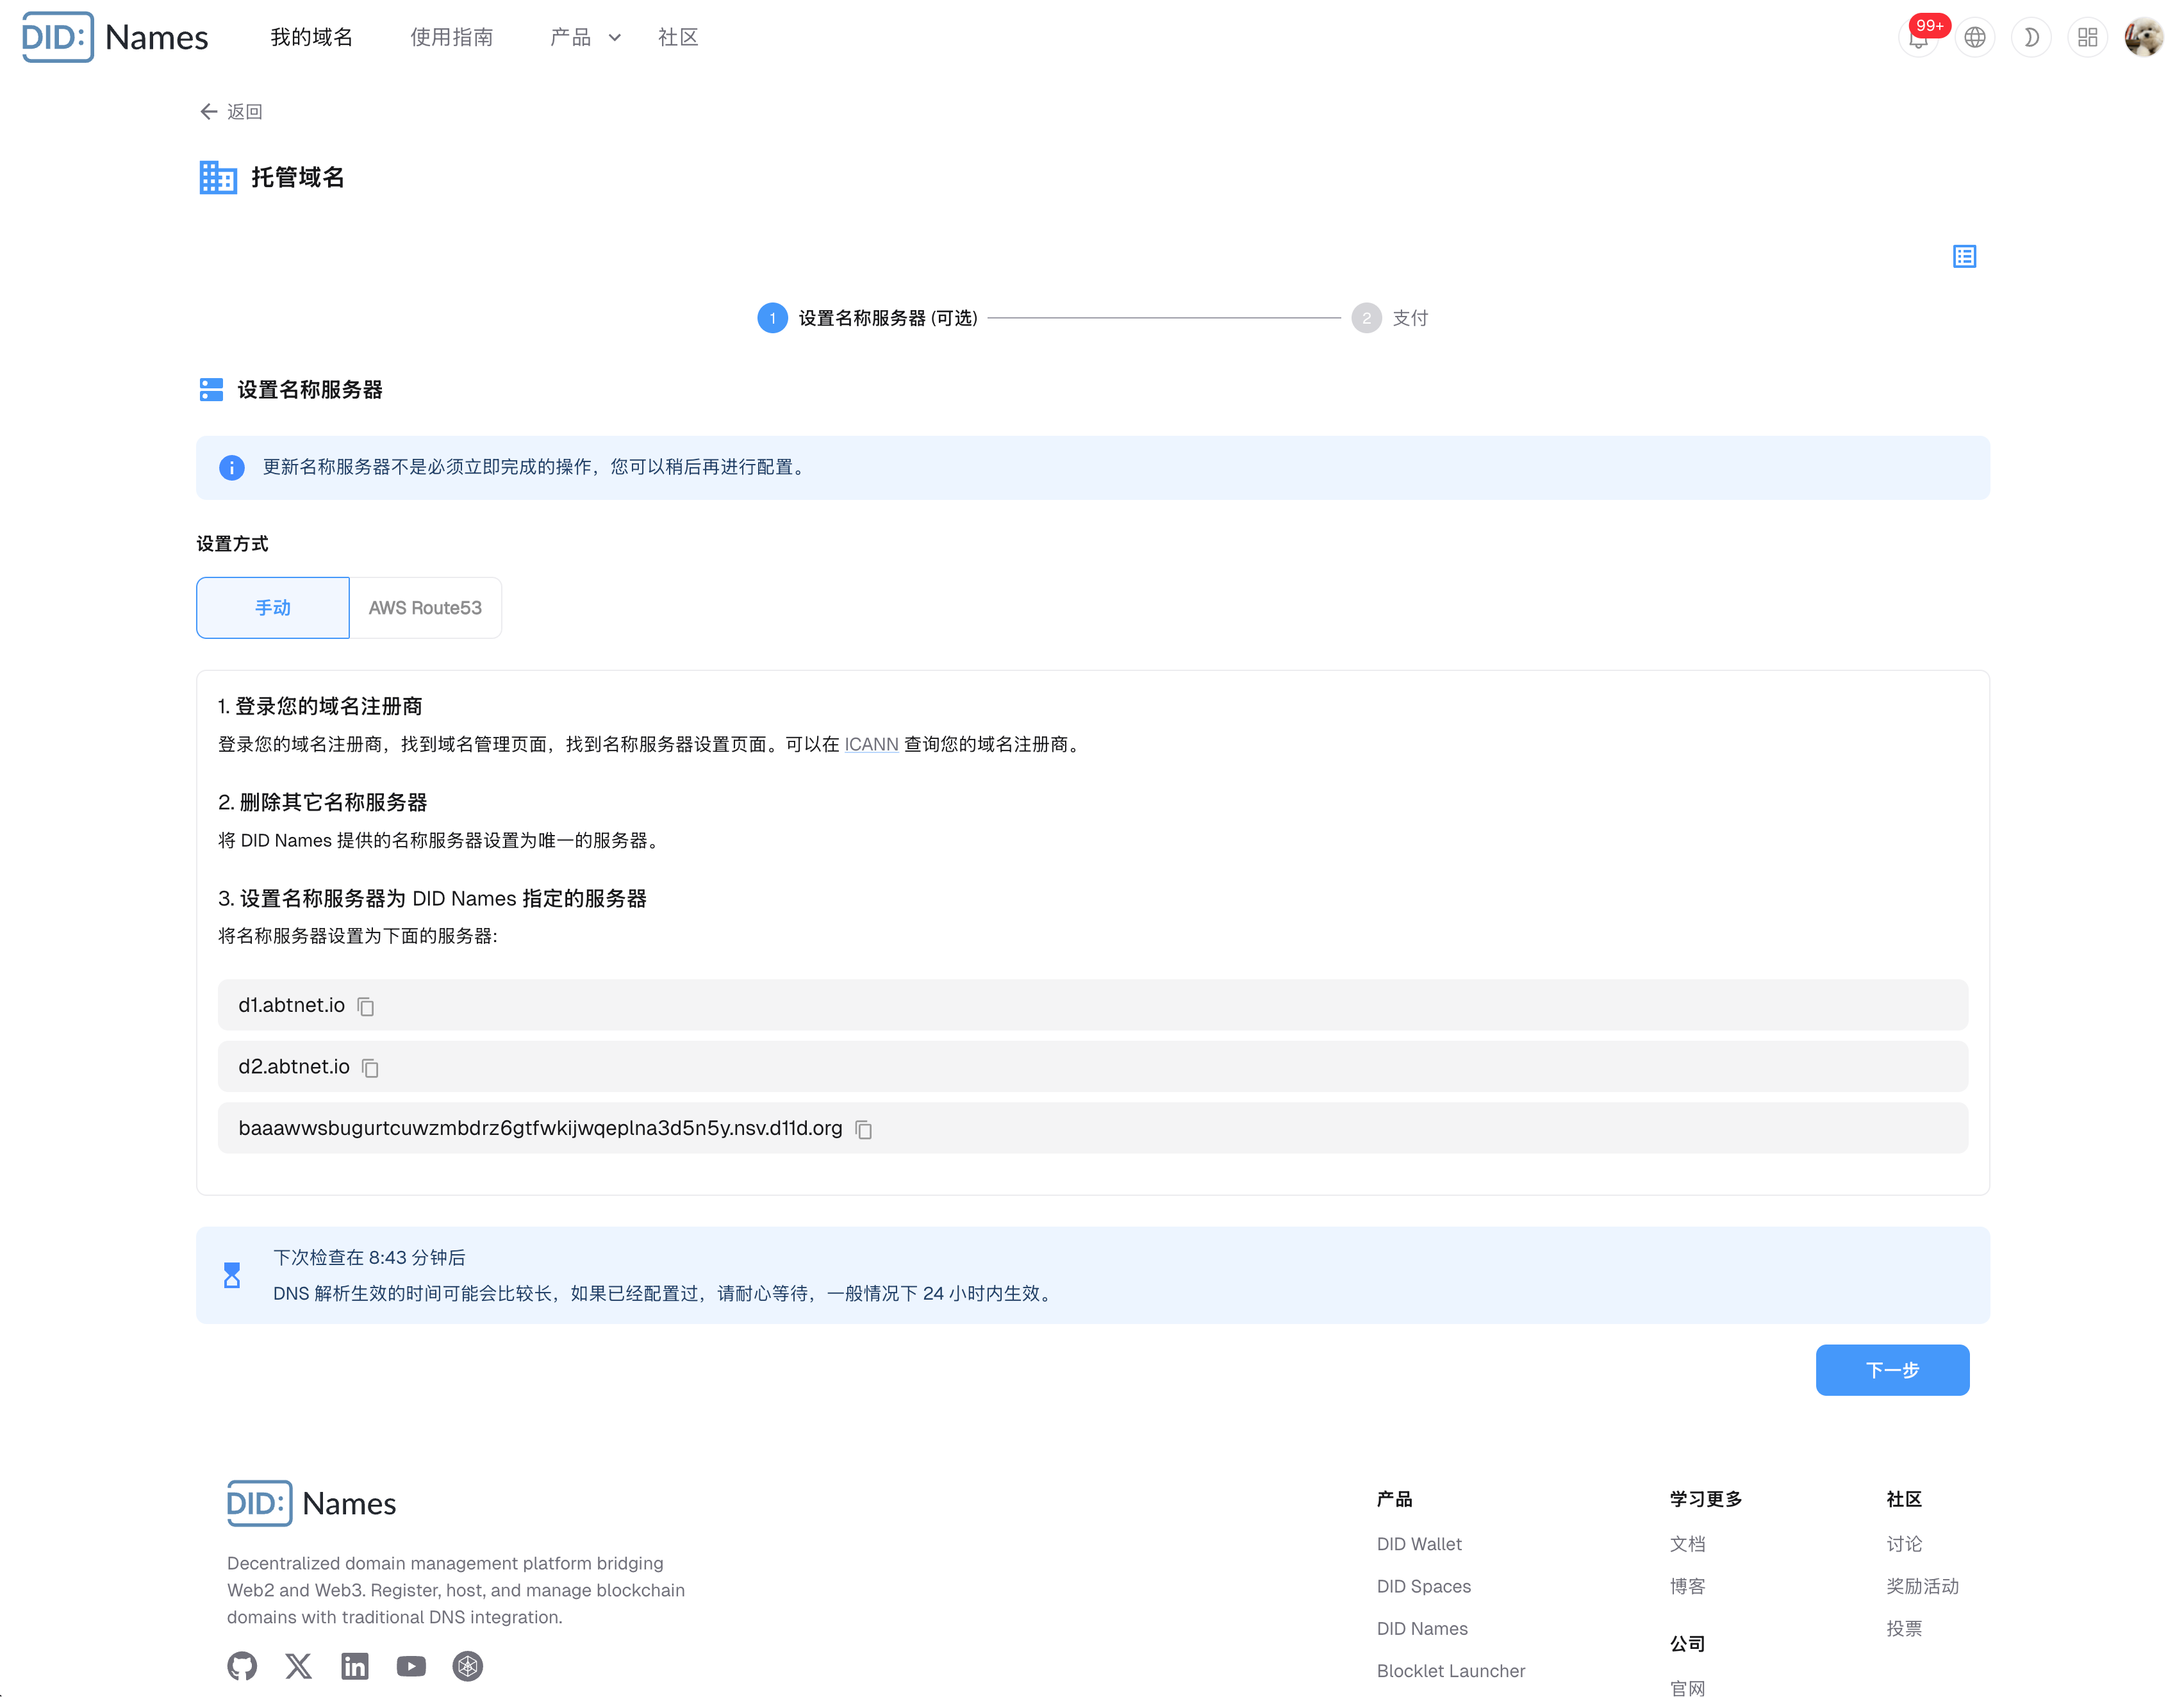Copy the nsv.d11d.org nameserver address
The height and width of the screenshot is (1697, 2184).
point(864,1129)
